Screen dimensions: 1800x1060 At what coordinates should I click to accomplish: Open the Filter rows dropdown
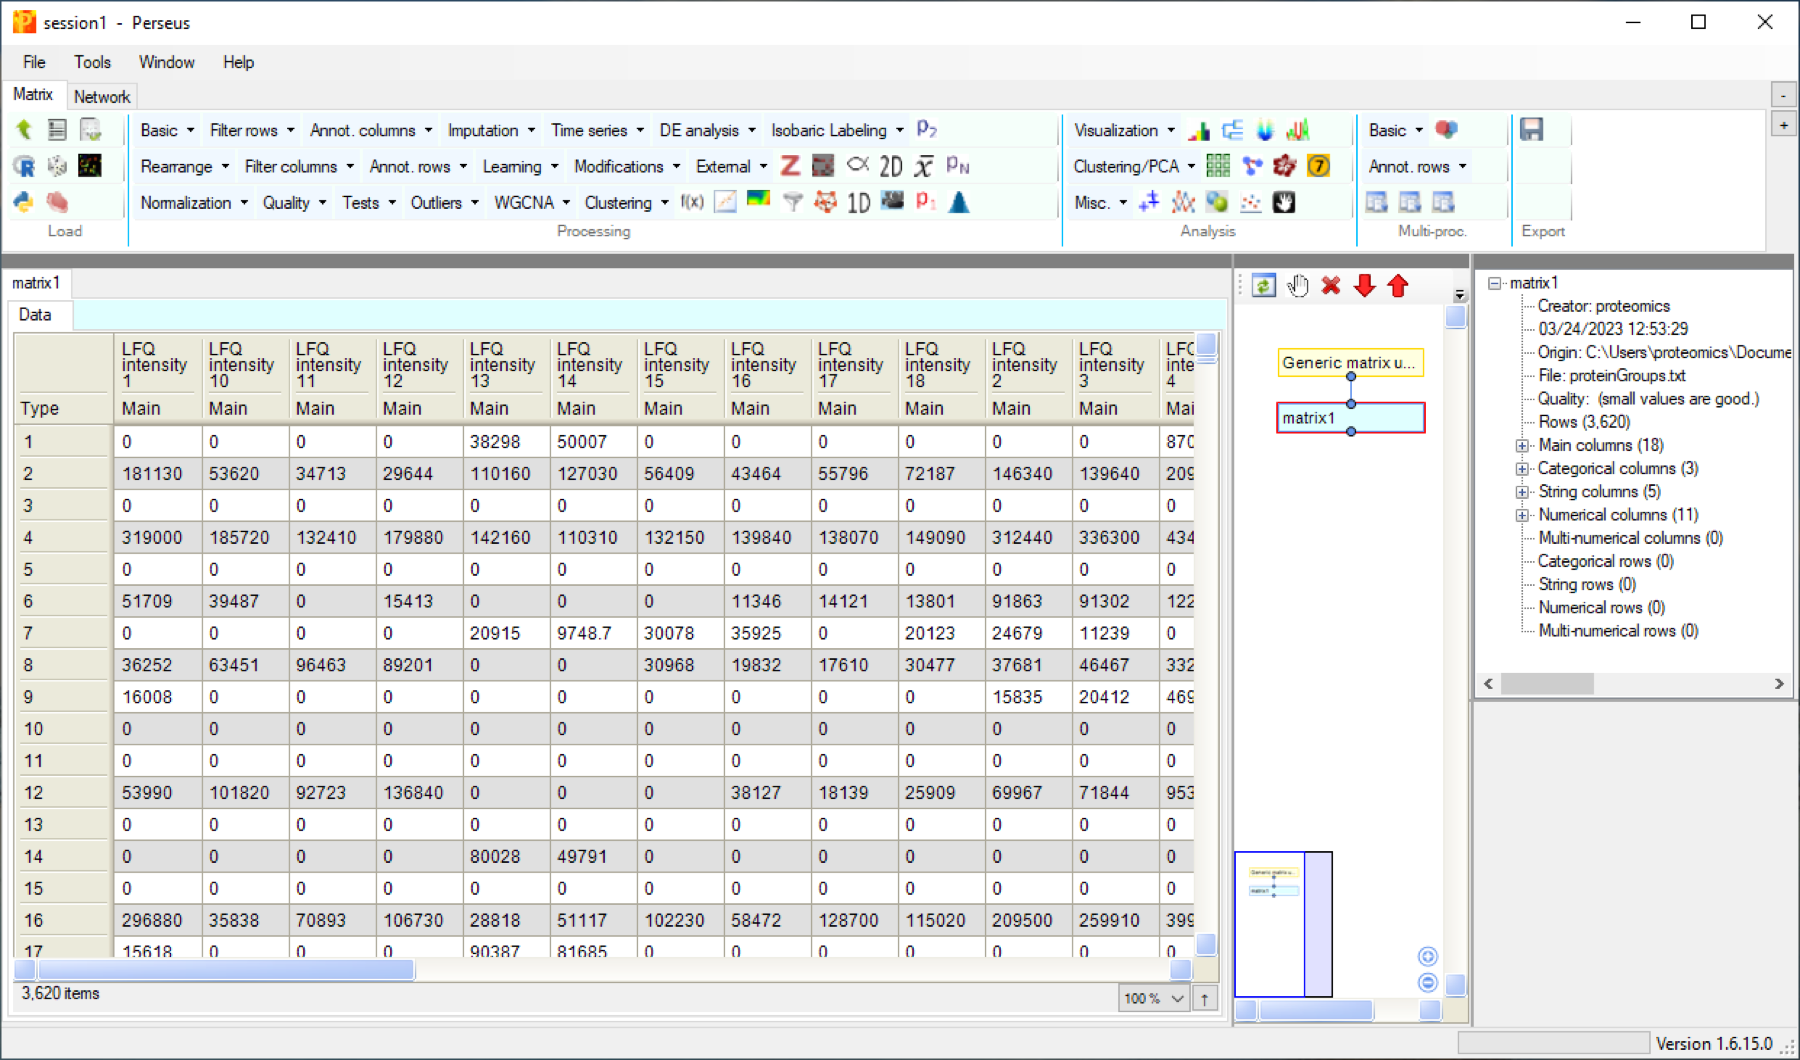(x=252, y=130)
